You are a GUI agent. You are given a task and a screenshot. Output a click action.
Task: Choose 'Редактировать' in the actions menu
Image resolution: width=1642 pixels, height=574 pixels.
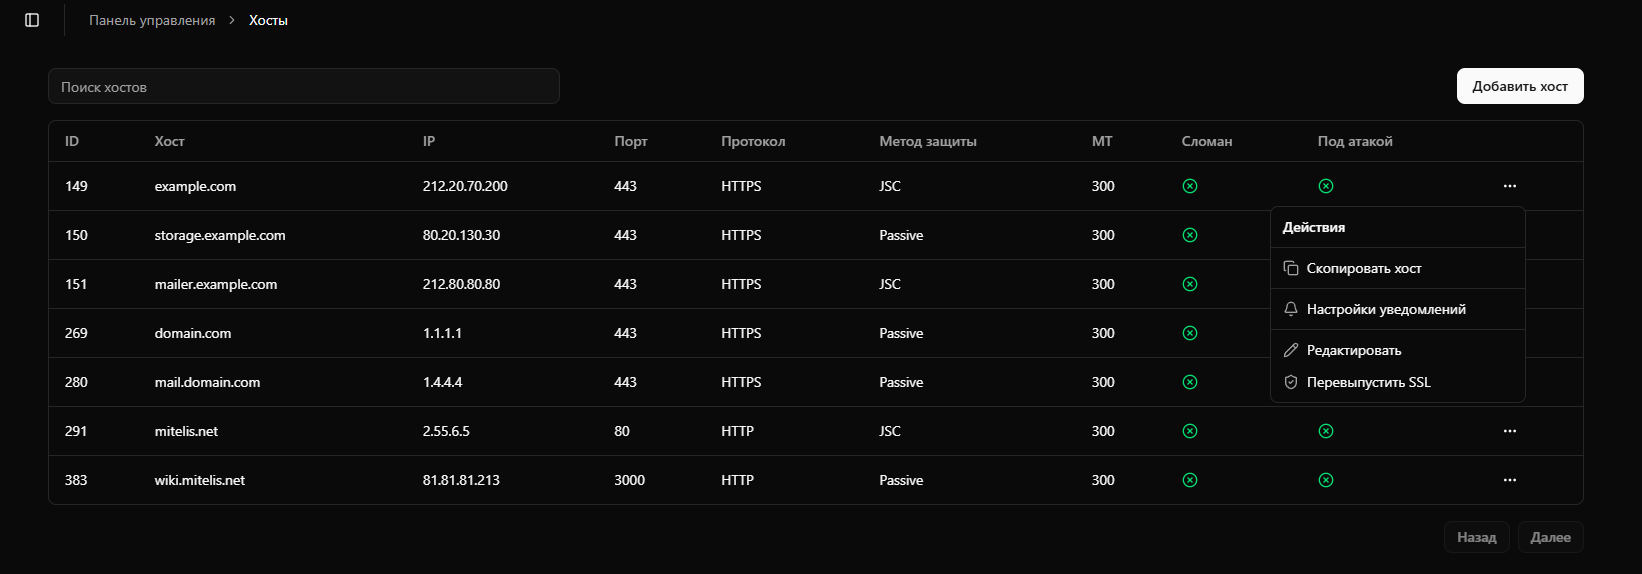1353,350
